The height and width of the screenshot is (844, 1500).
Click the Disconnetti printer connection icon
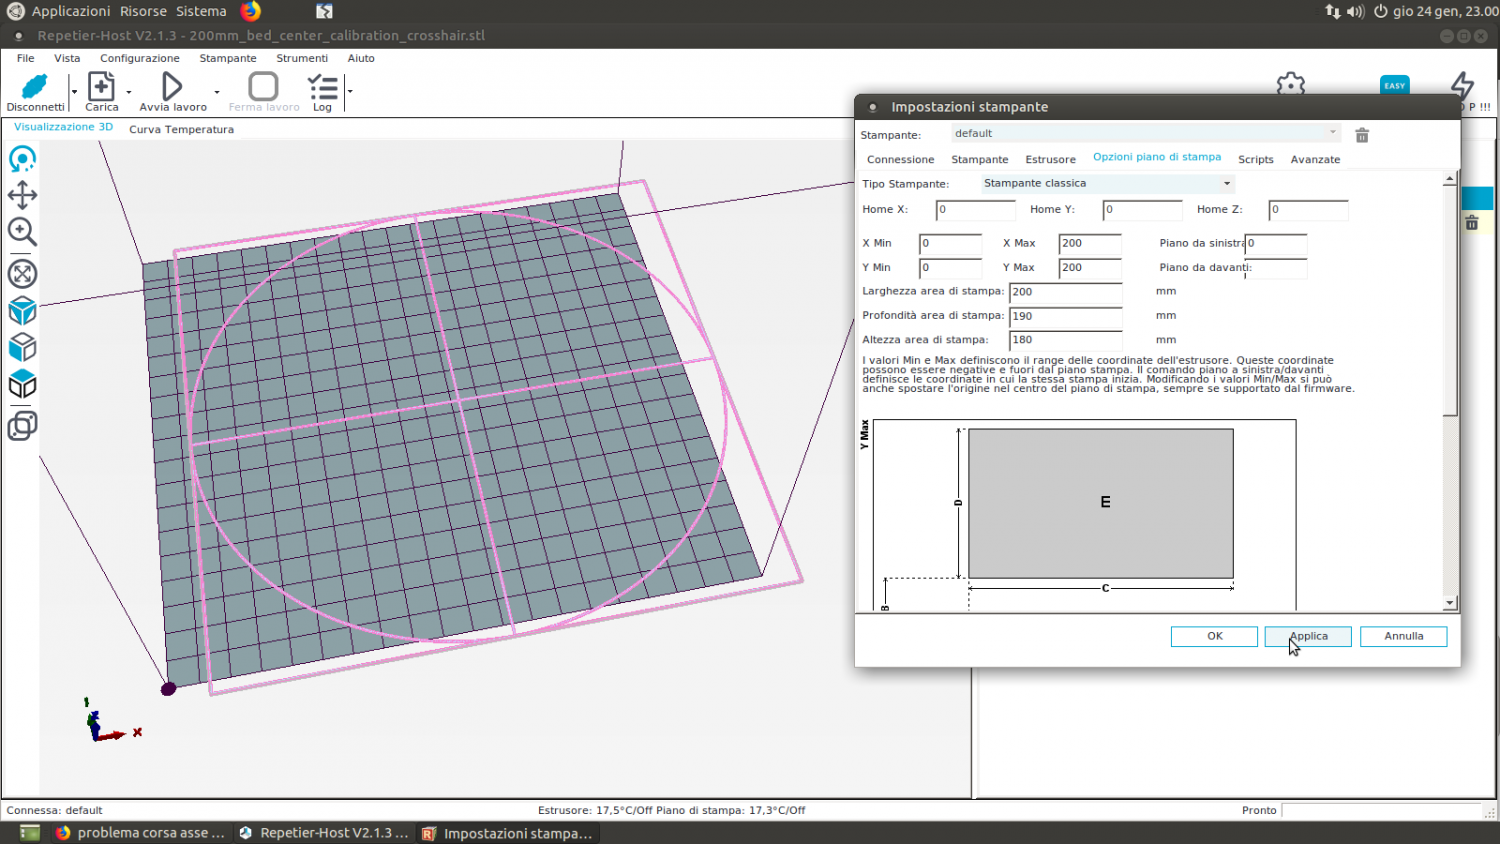point(35,88)
